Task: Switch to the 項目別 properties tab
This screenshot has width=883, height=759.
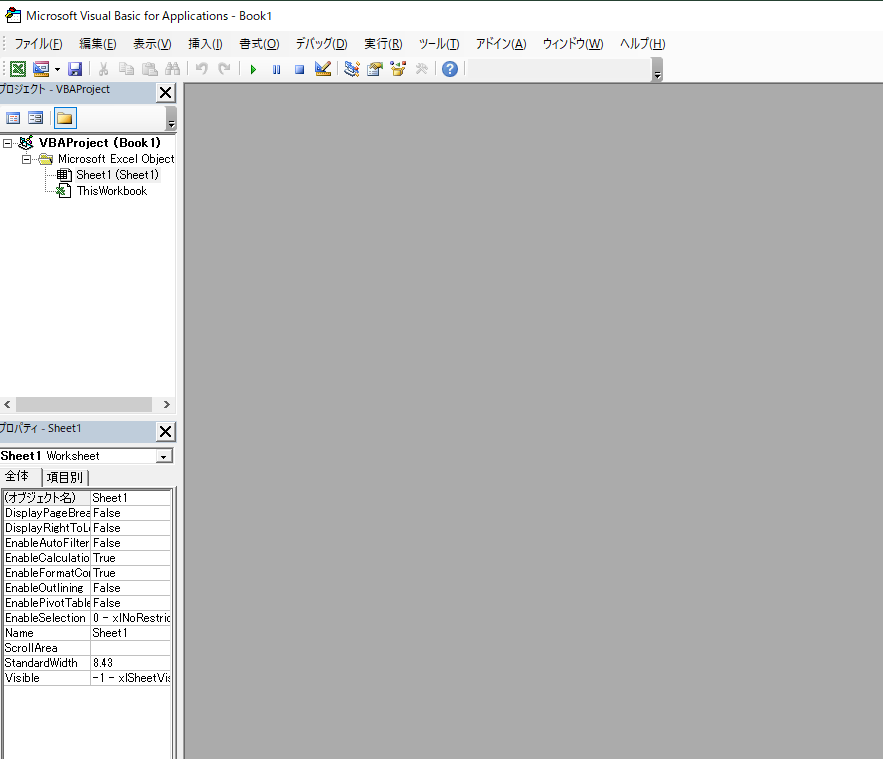Action: [x=65, y=477]
